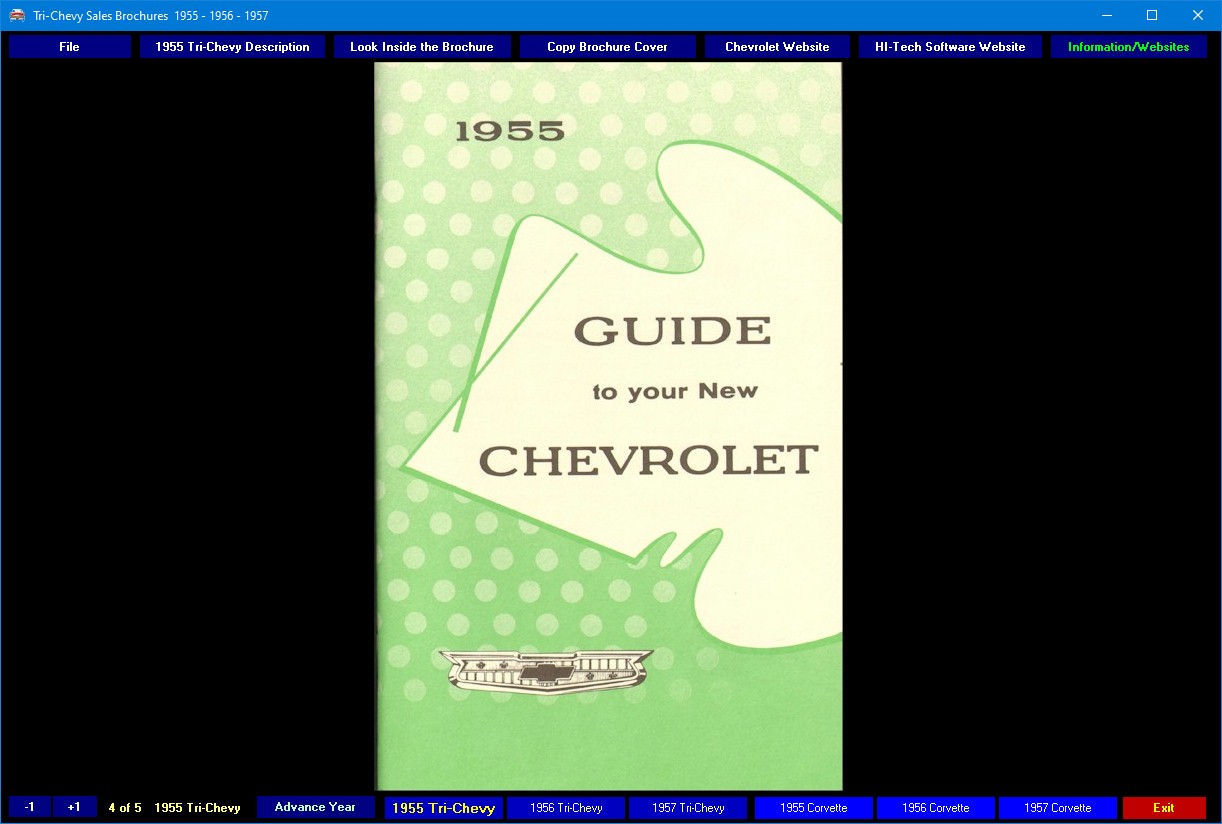This screenshot has width=1222, height=824.
Task: Advance one brochure with +1
Action: coord(74,807)
